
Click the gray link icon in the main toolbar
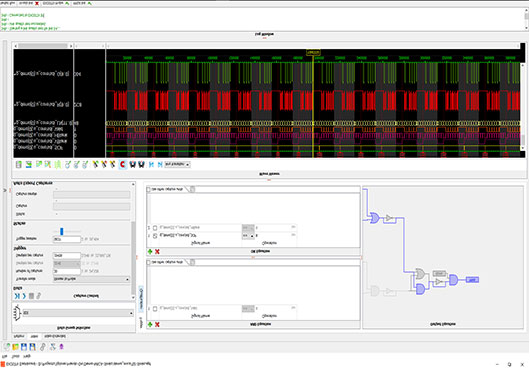(x=43, y=347)
